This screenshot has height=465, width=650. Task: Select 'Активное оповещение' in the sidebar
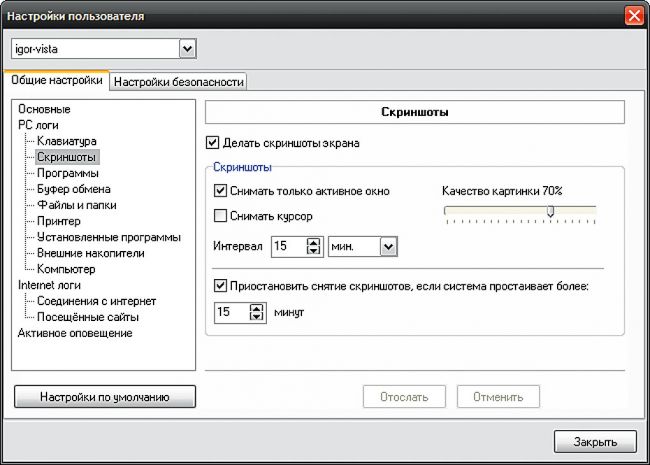pos(75,333)
